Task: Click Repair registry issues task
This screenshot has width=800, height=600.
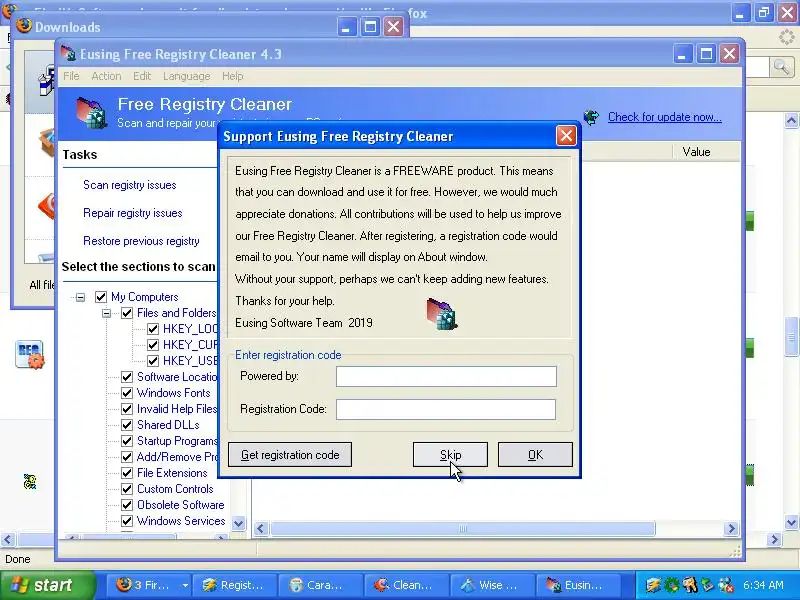Action: (133, 213)
